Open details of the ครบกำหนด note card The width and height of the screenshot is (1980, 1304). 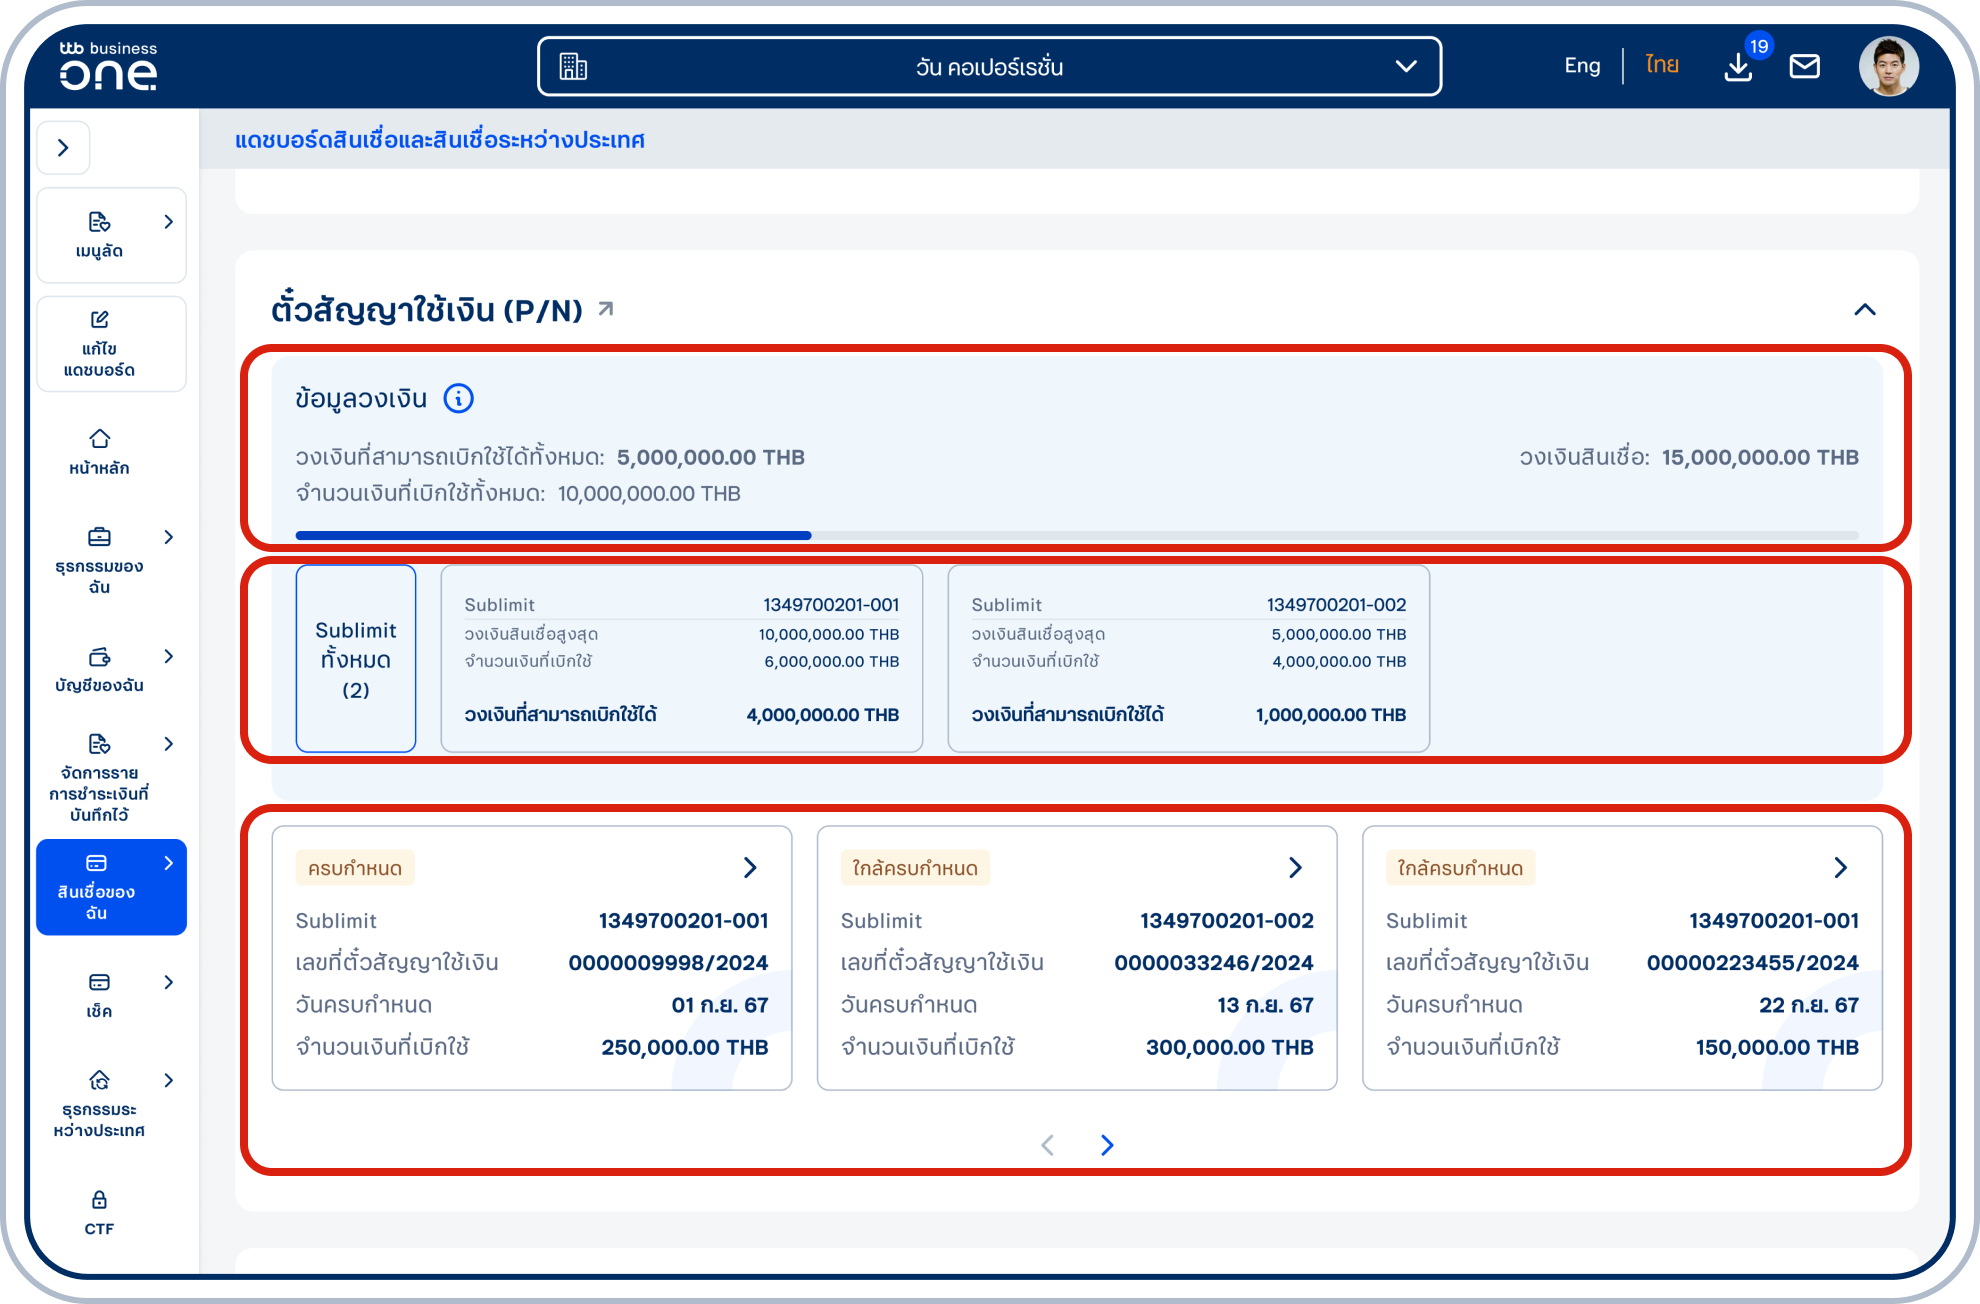coord(750,868)
